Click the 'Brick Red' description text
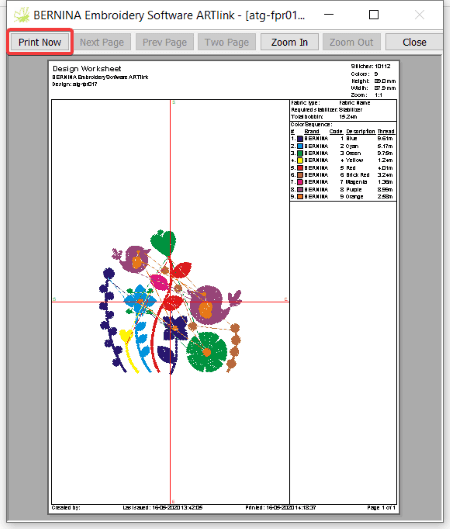This screenshot has width=450, height=529. (358, 175)
